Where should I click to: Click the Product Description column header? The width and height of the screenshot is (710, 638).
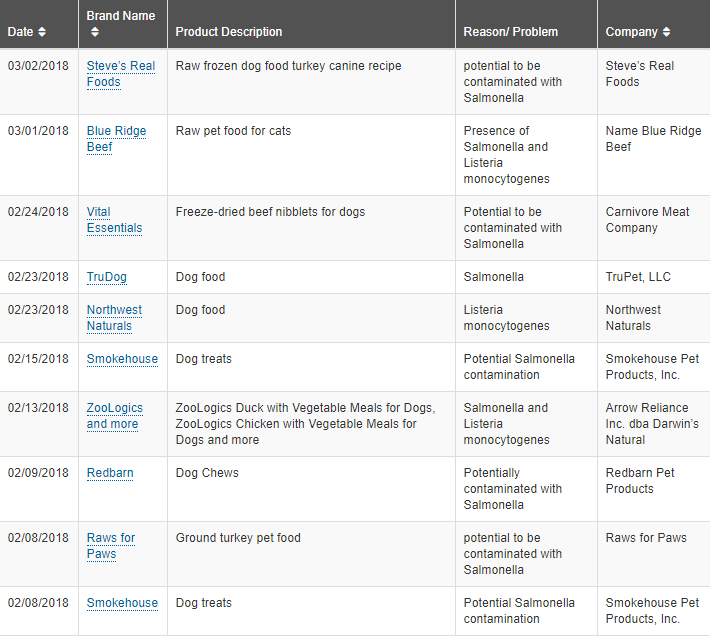point(229,32)
